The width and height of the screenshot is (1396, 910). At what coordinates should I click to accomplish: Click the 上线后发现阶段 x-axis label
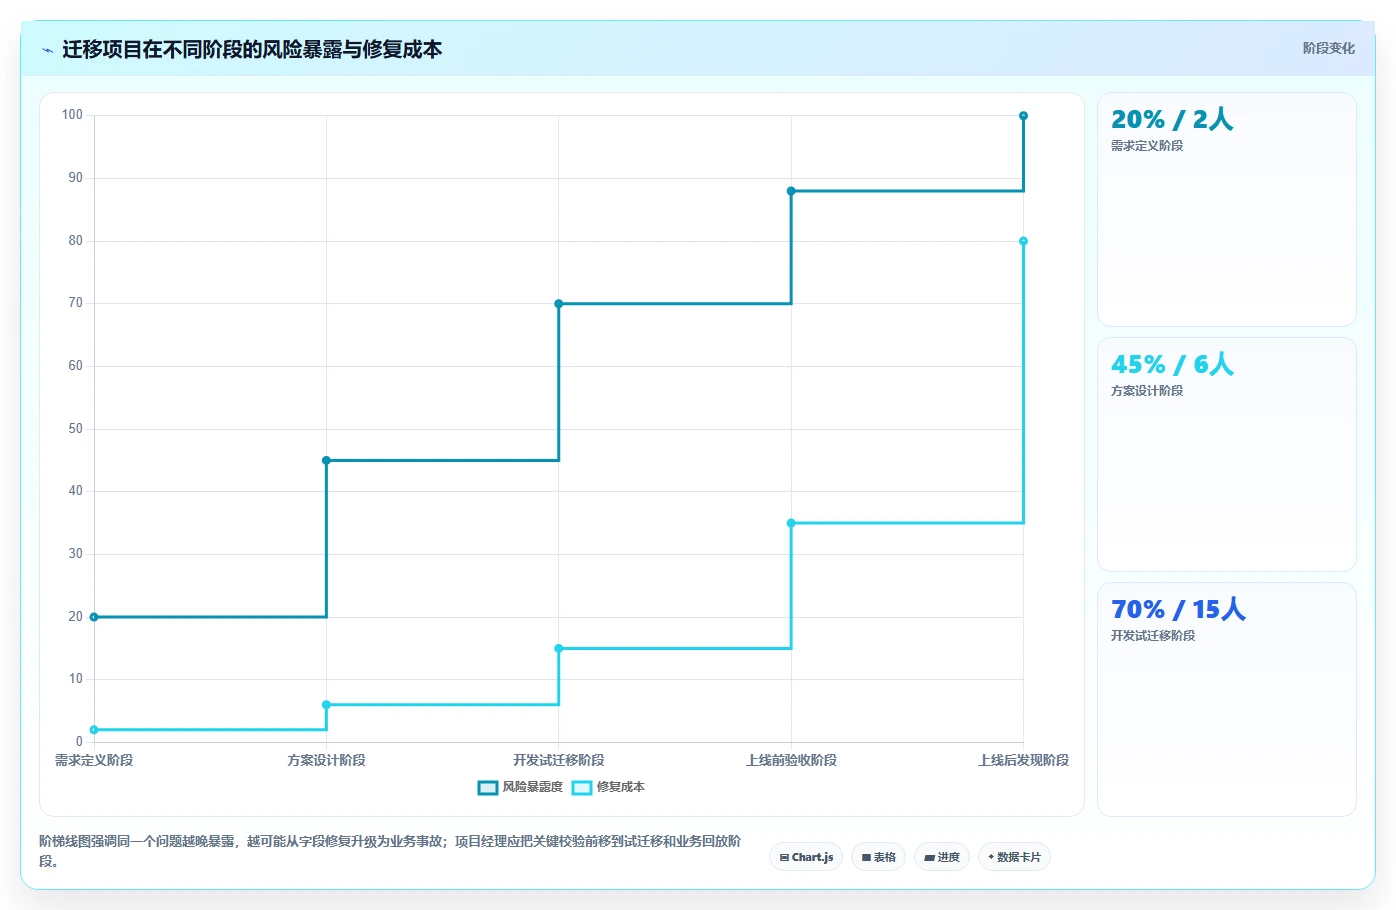[x=1023, y=760]
